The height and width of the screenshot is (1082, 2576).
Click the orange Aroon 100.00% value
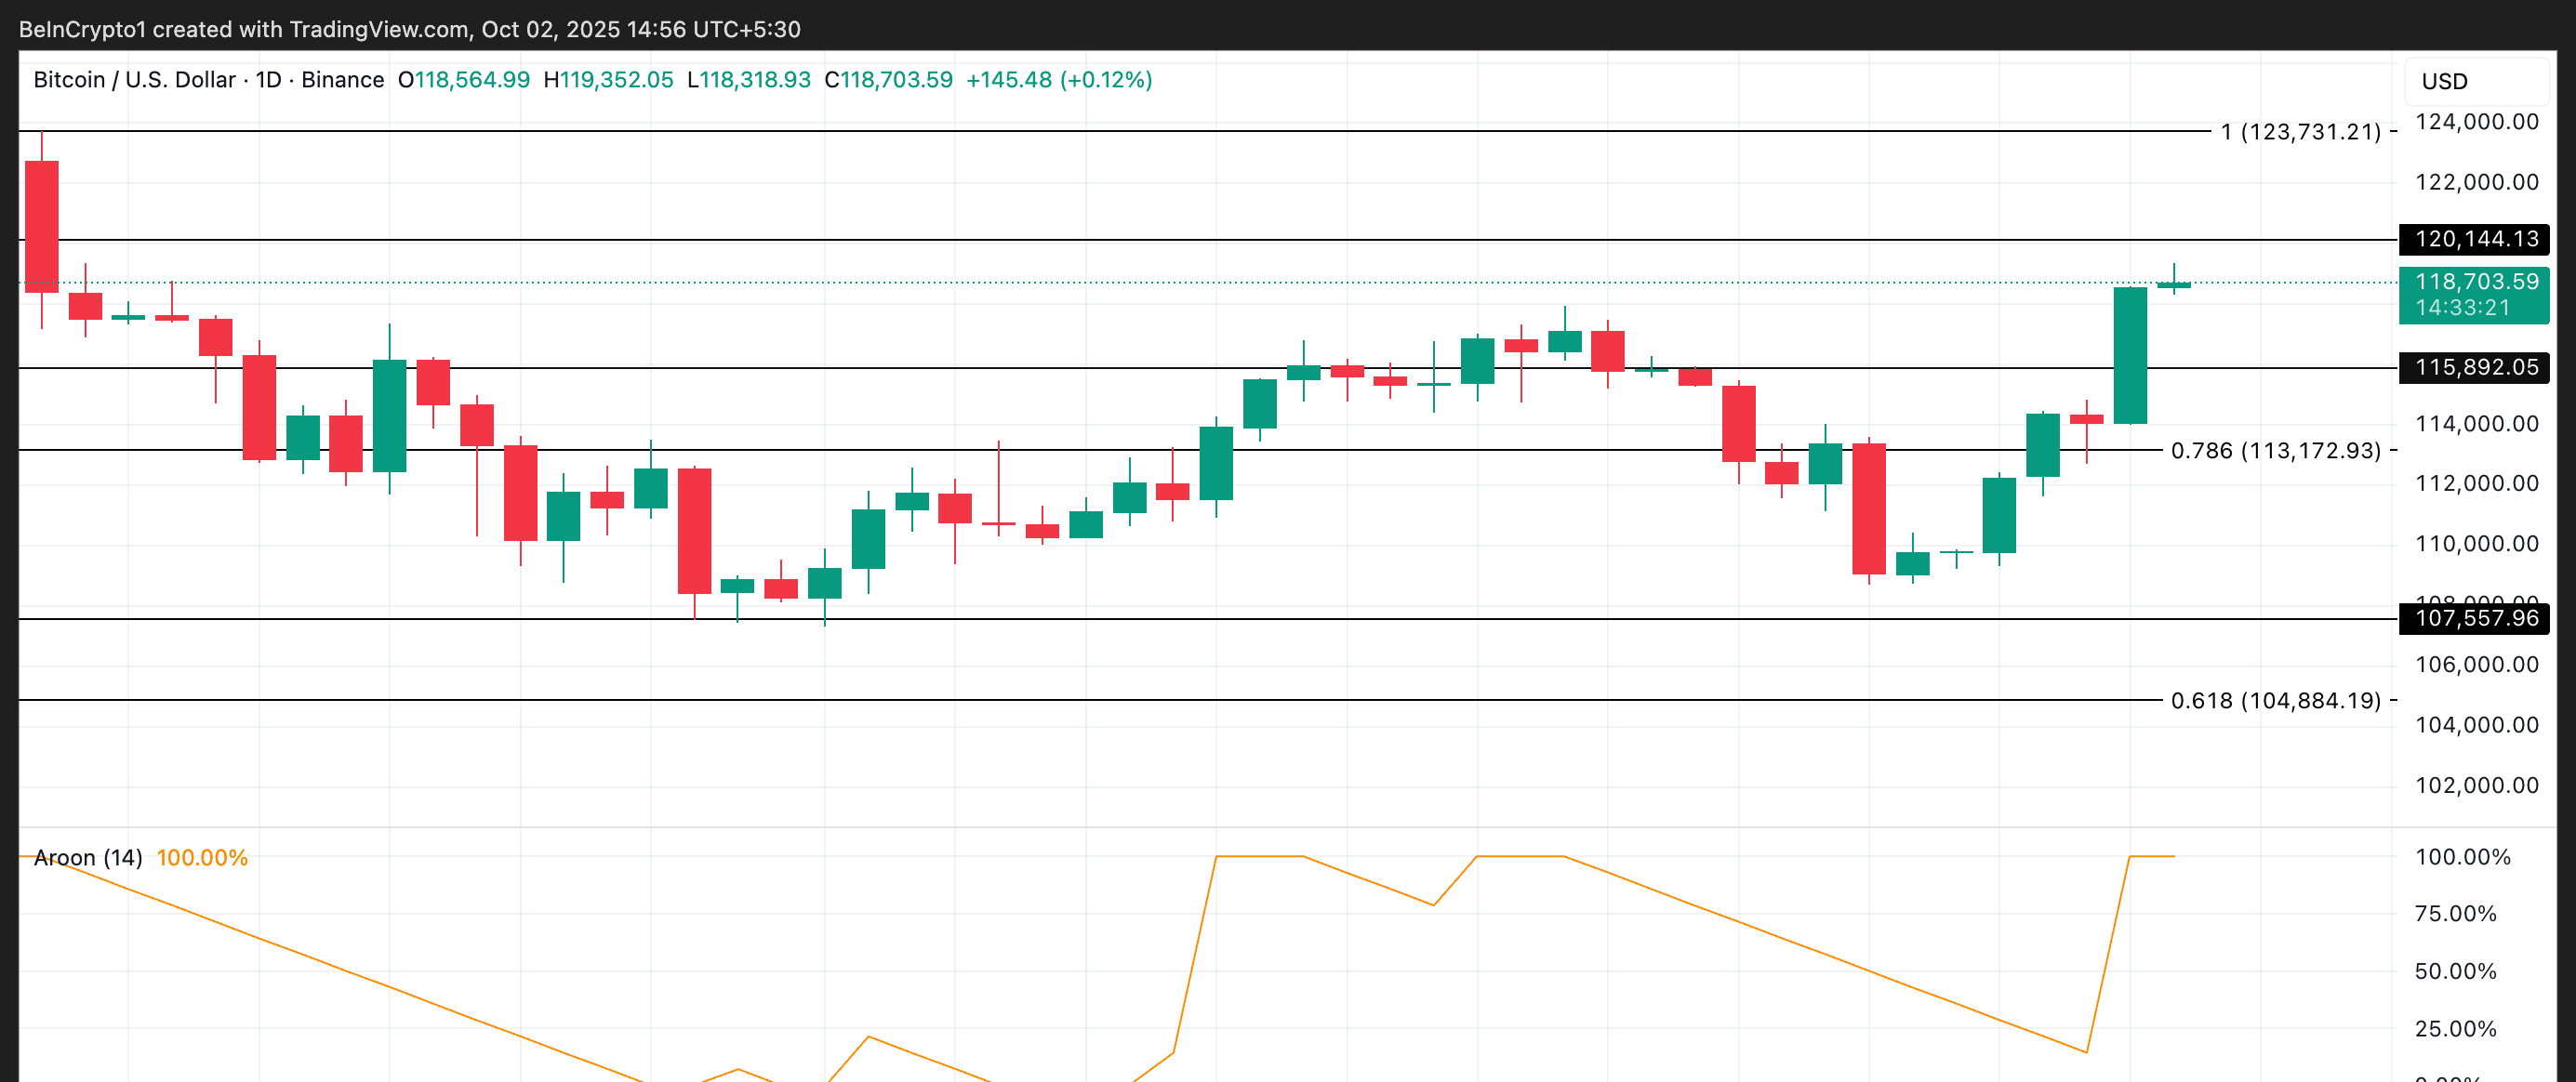click(202, 858)
